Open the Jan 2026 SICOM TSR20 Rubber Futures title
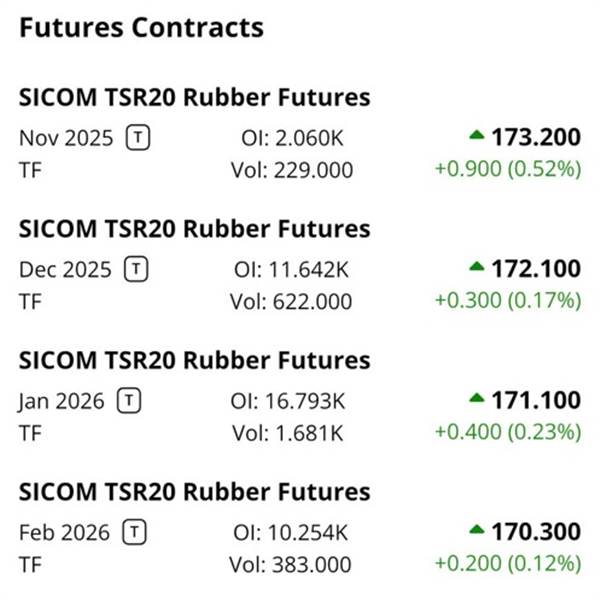 tap(194, 361)
